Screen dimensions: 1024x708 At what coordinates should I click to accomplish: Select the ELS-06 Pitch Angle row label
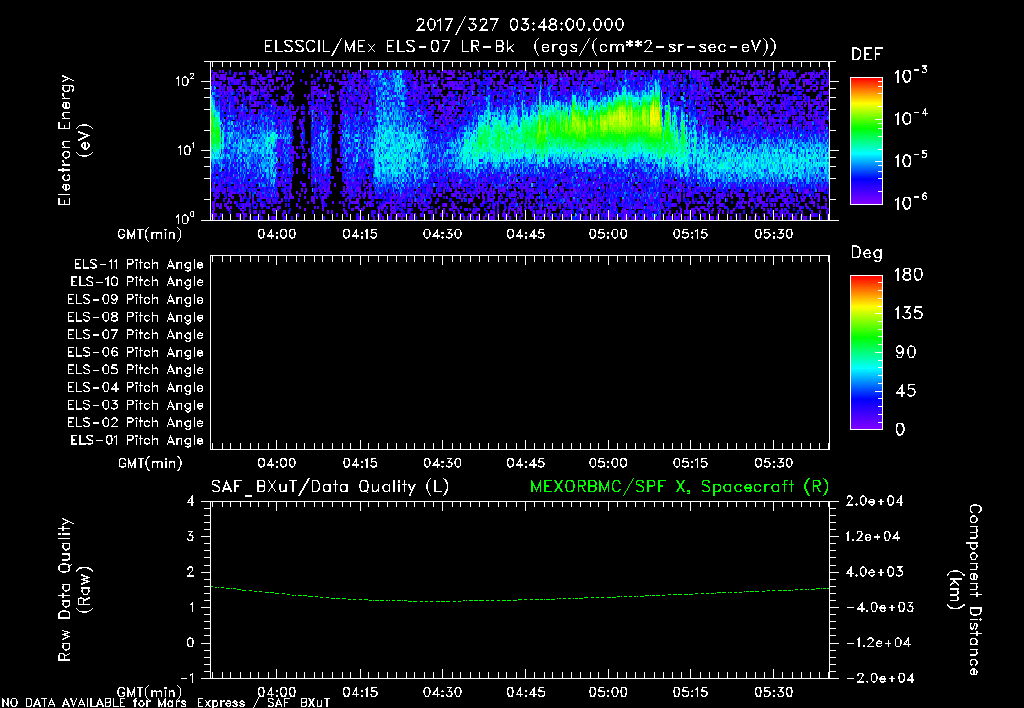(x=136, y=353)
